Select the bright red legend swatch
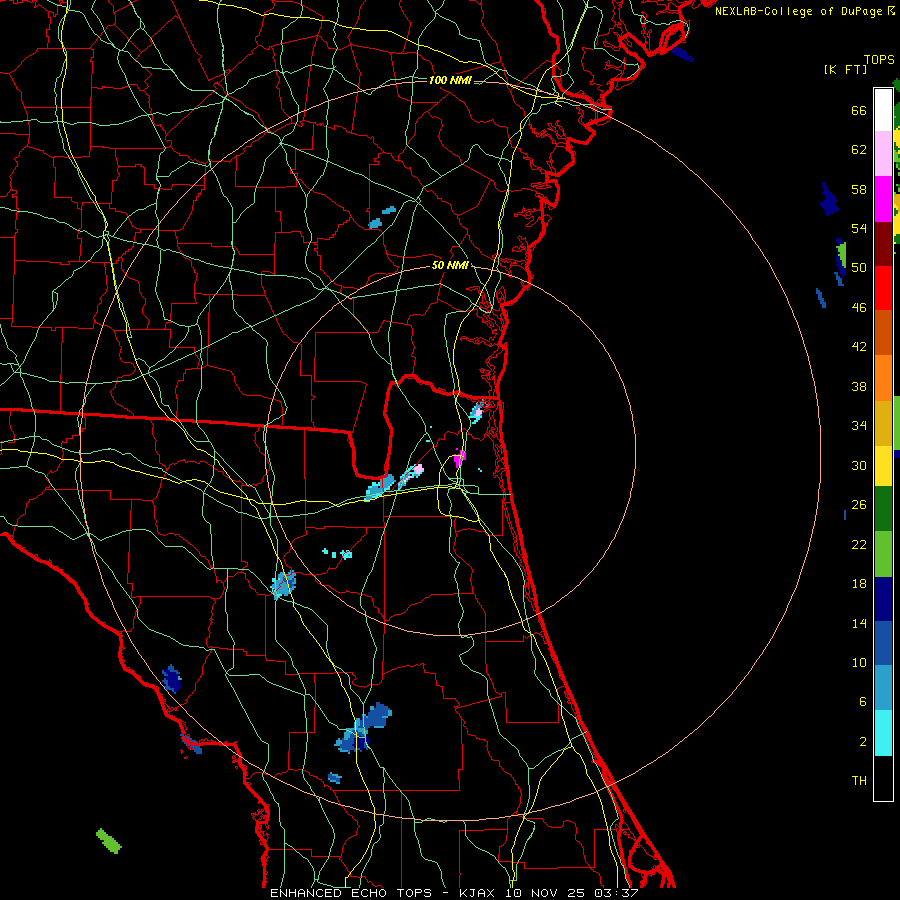900x900 pixels. point(883,288)
